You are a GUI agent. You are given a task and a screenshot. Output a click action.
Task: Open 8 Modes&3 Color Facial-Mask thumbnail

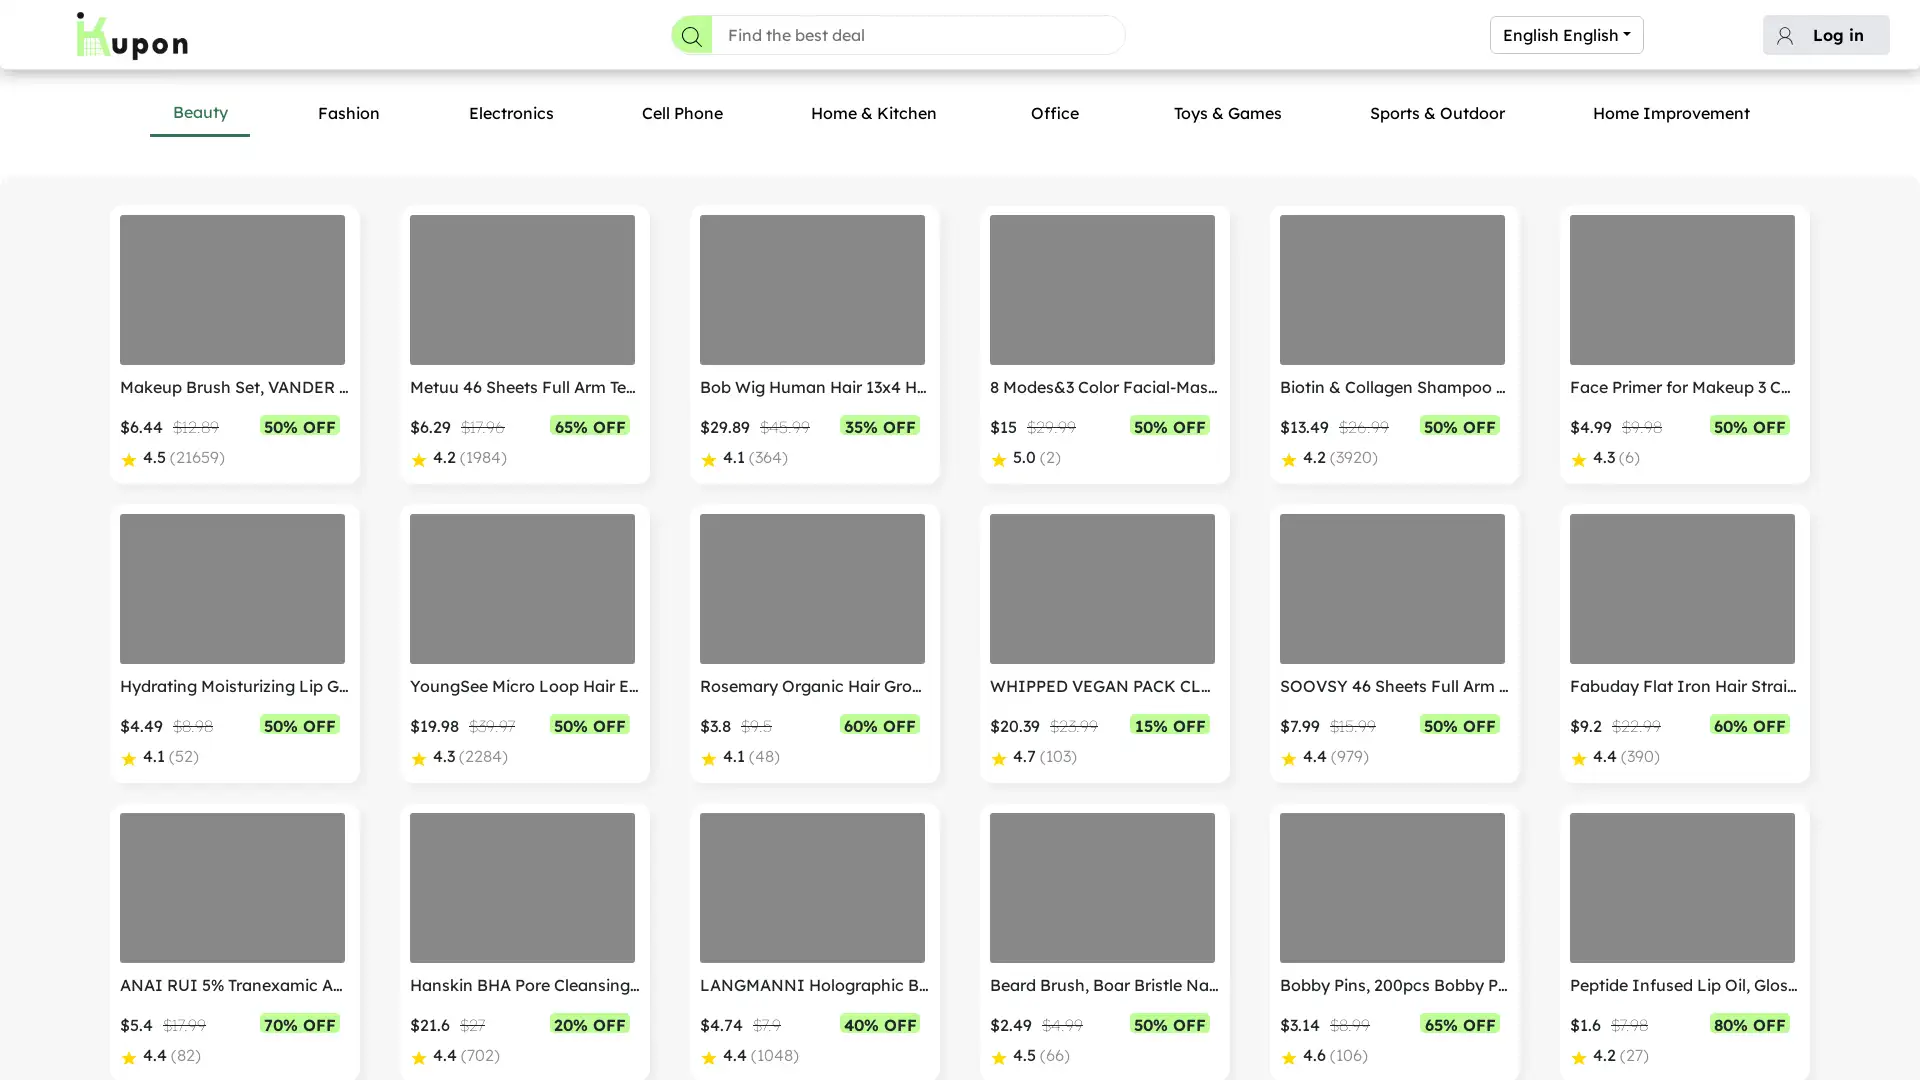click(1102, 290)
